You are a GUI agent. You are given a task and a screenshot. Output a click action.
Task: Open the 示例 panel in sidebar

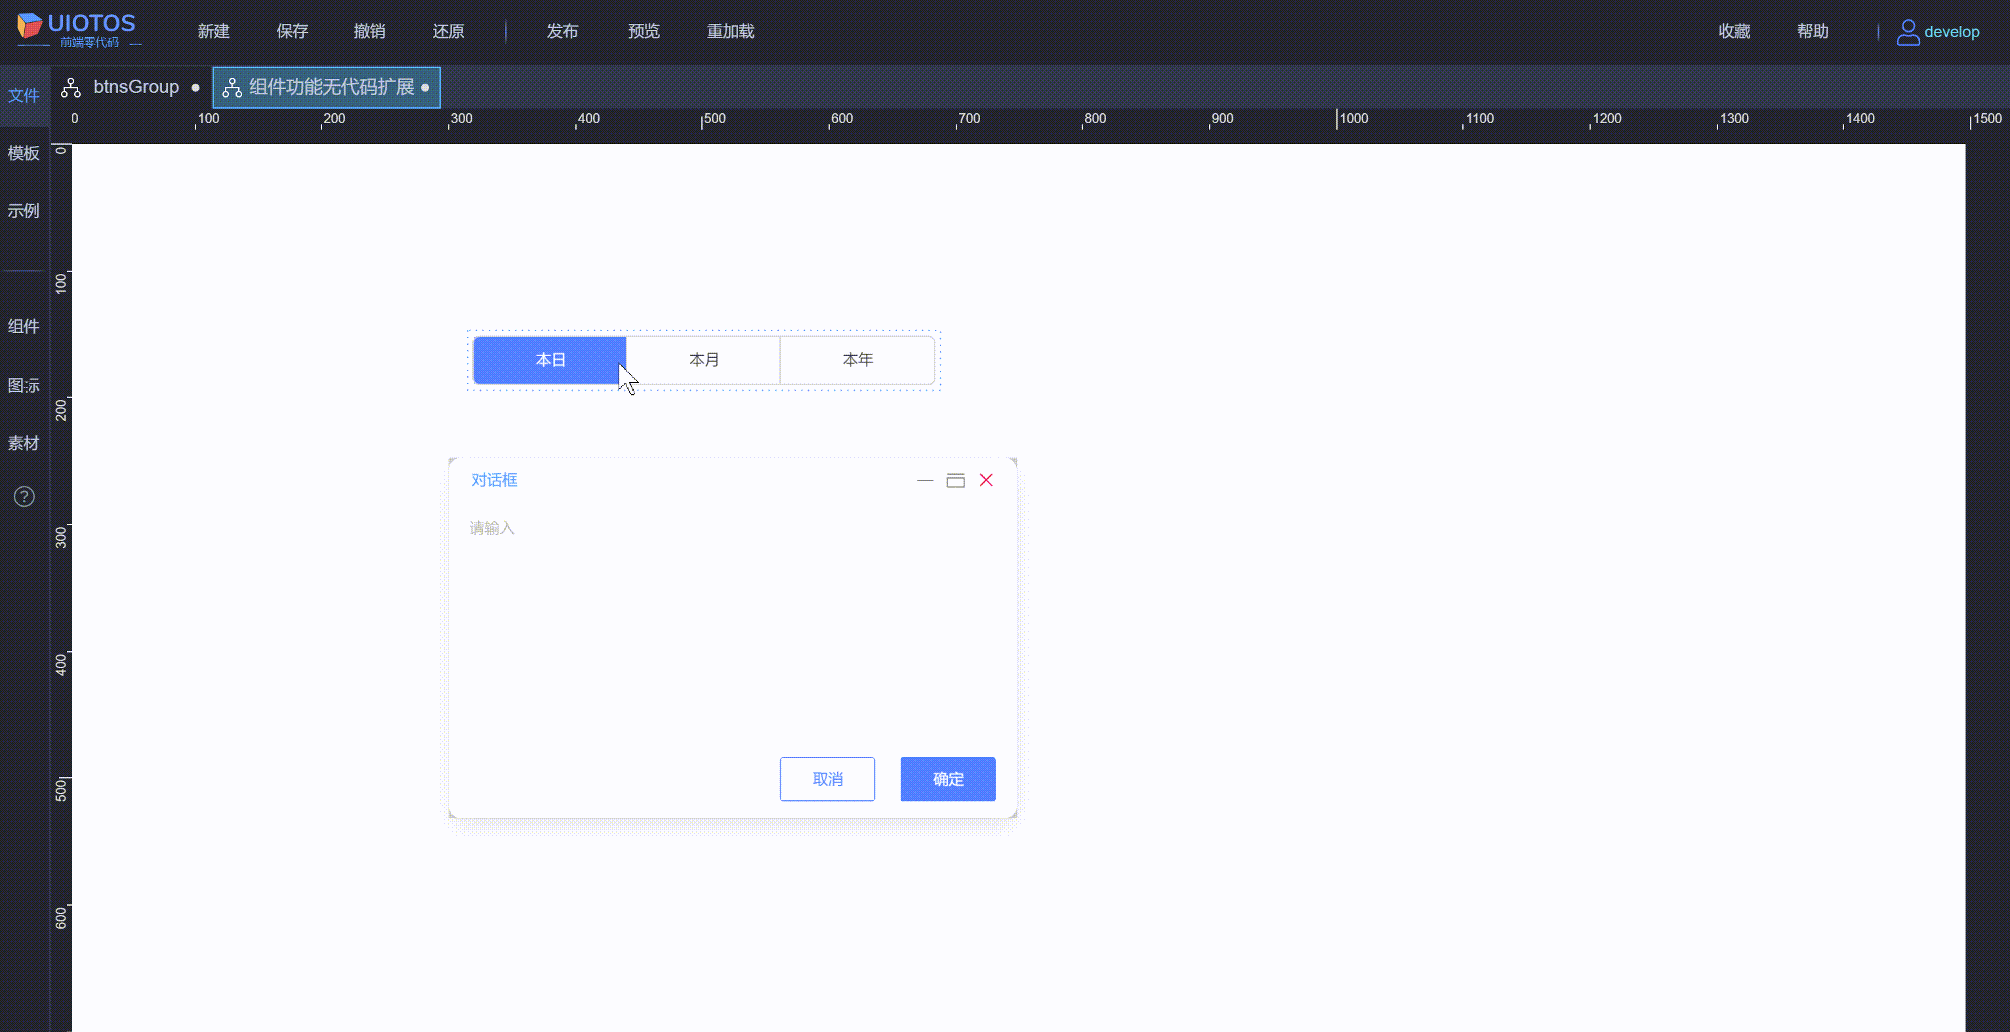[23, 211]
